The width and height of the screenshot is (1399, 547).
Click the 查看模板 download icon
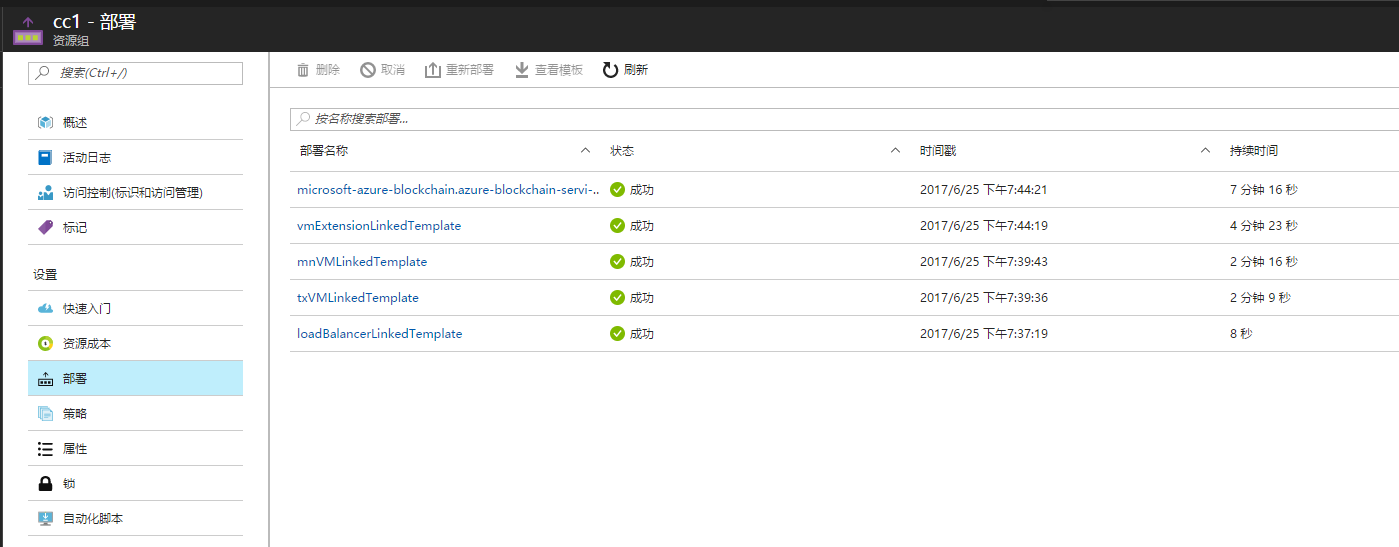click(x=521, y=70)
